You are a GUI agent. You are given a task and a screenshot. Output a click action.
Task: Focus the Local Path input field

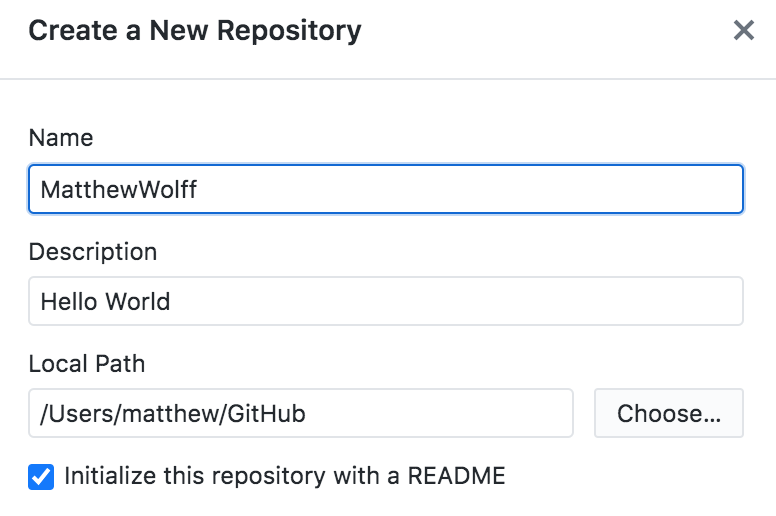300,413
